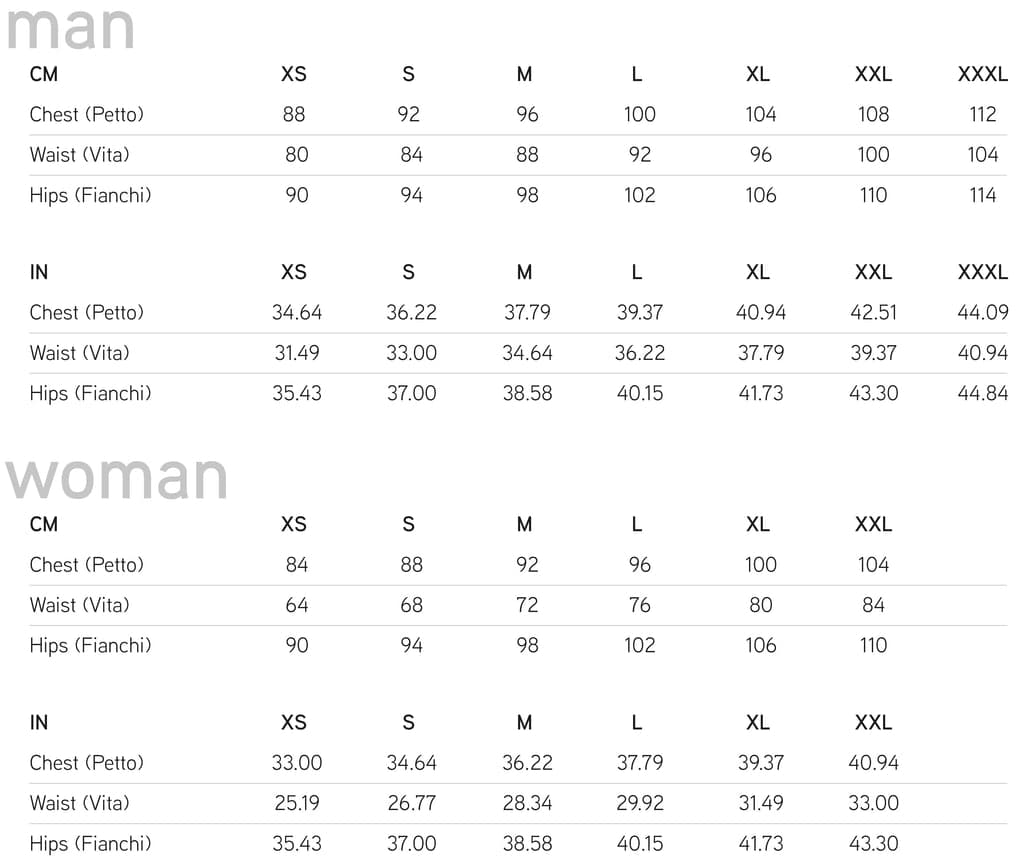Click woman's Waist CM value 76 under L

(639, 605)
